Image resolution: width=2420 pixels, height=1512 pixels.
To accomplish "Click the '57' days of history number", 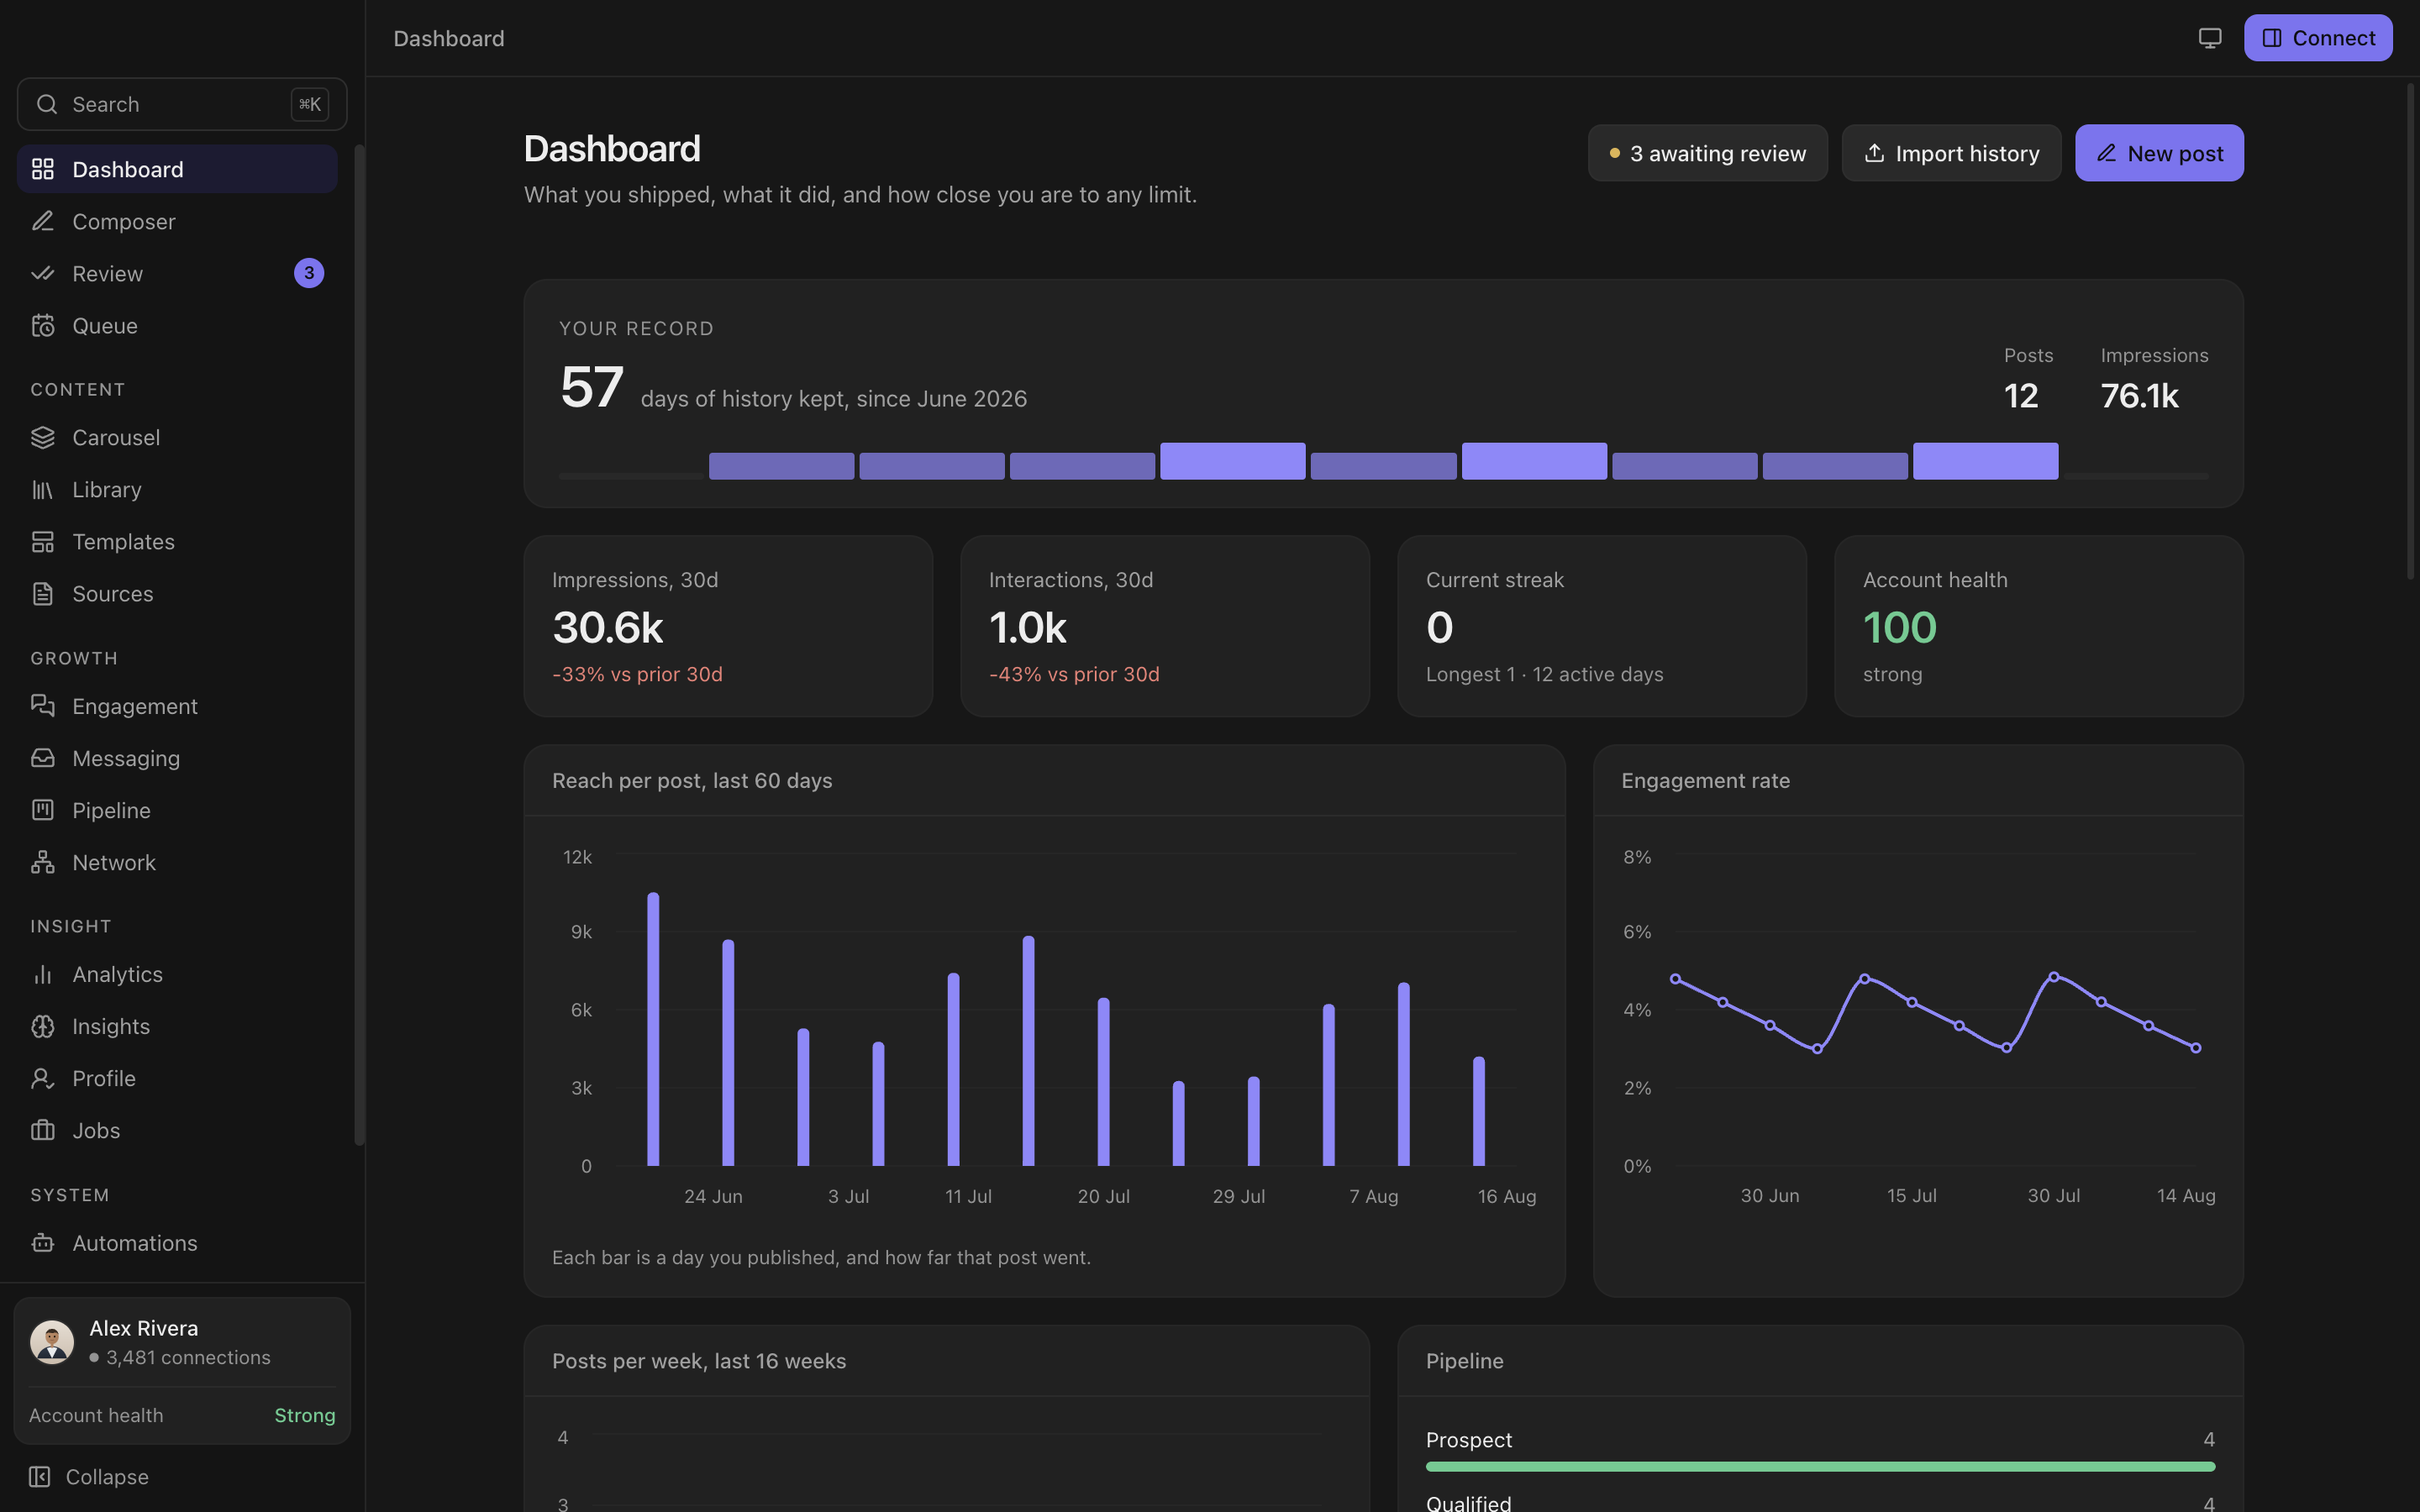I will pyautogui.click(x=591, y=387).
